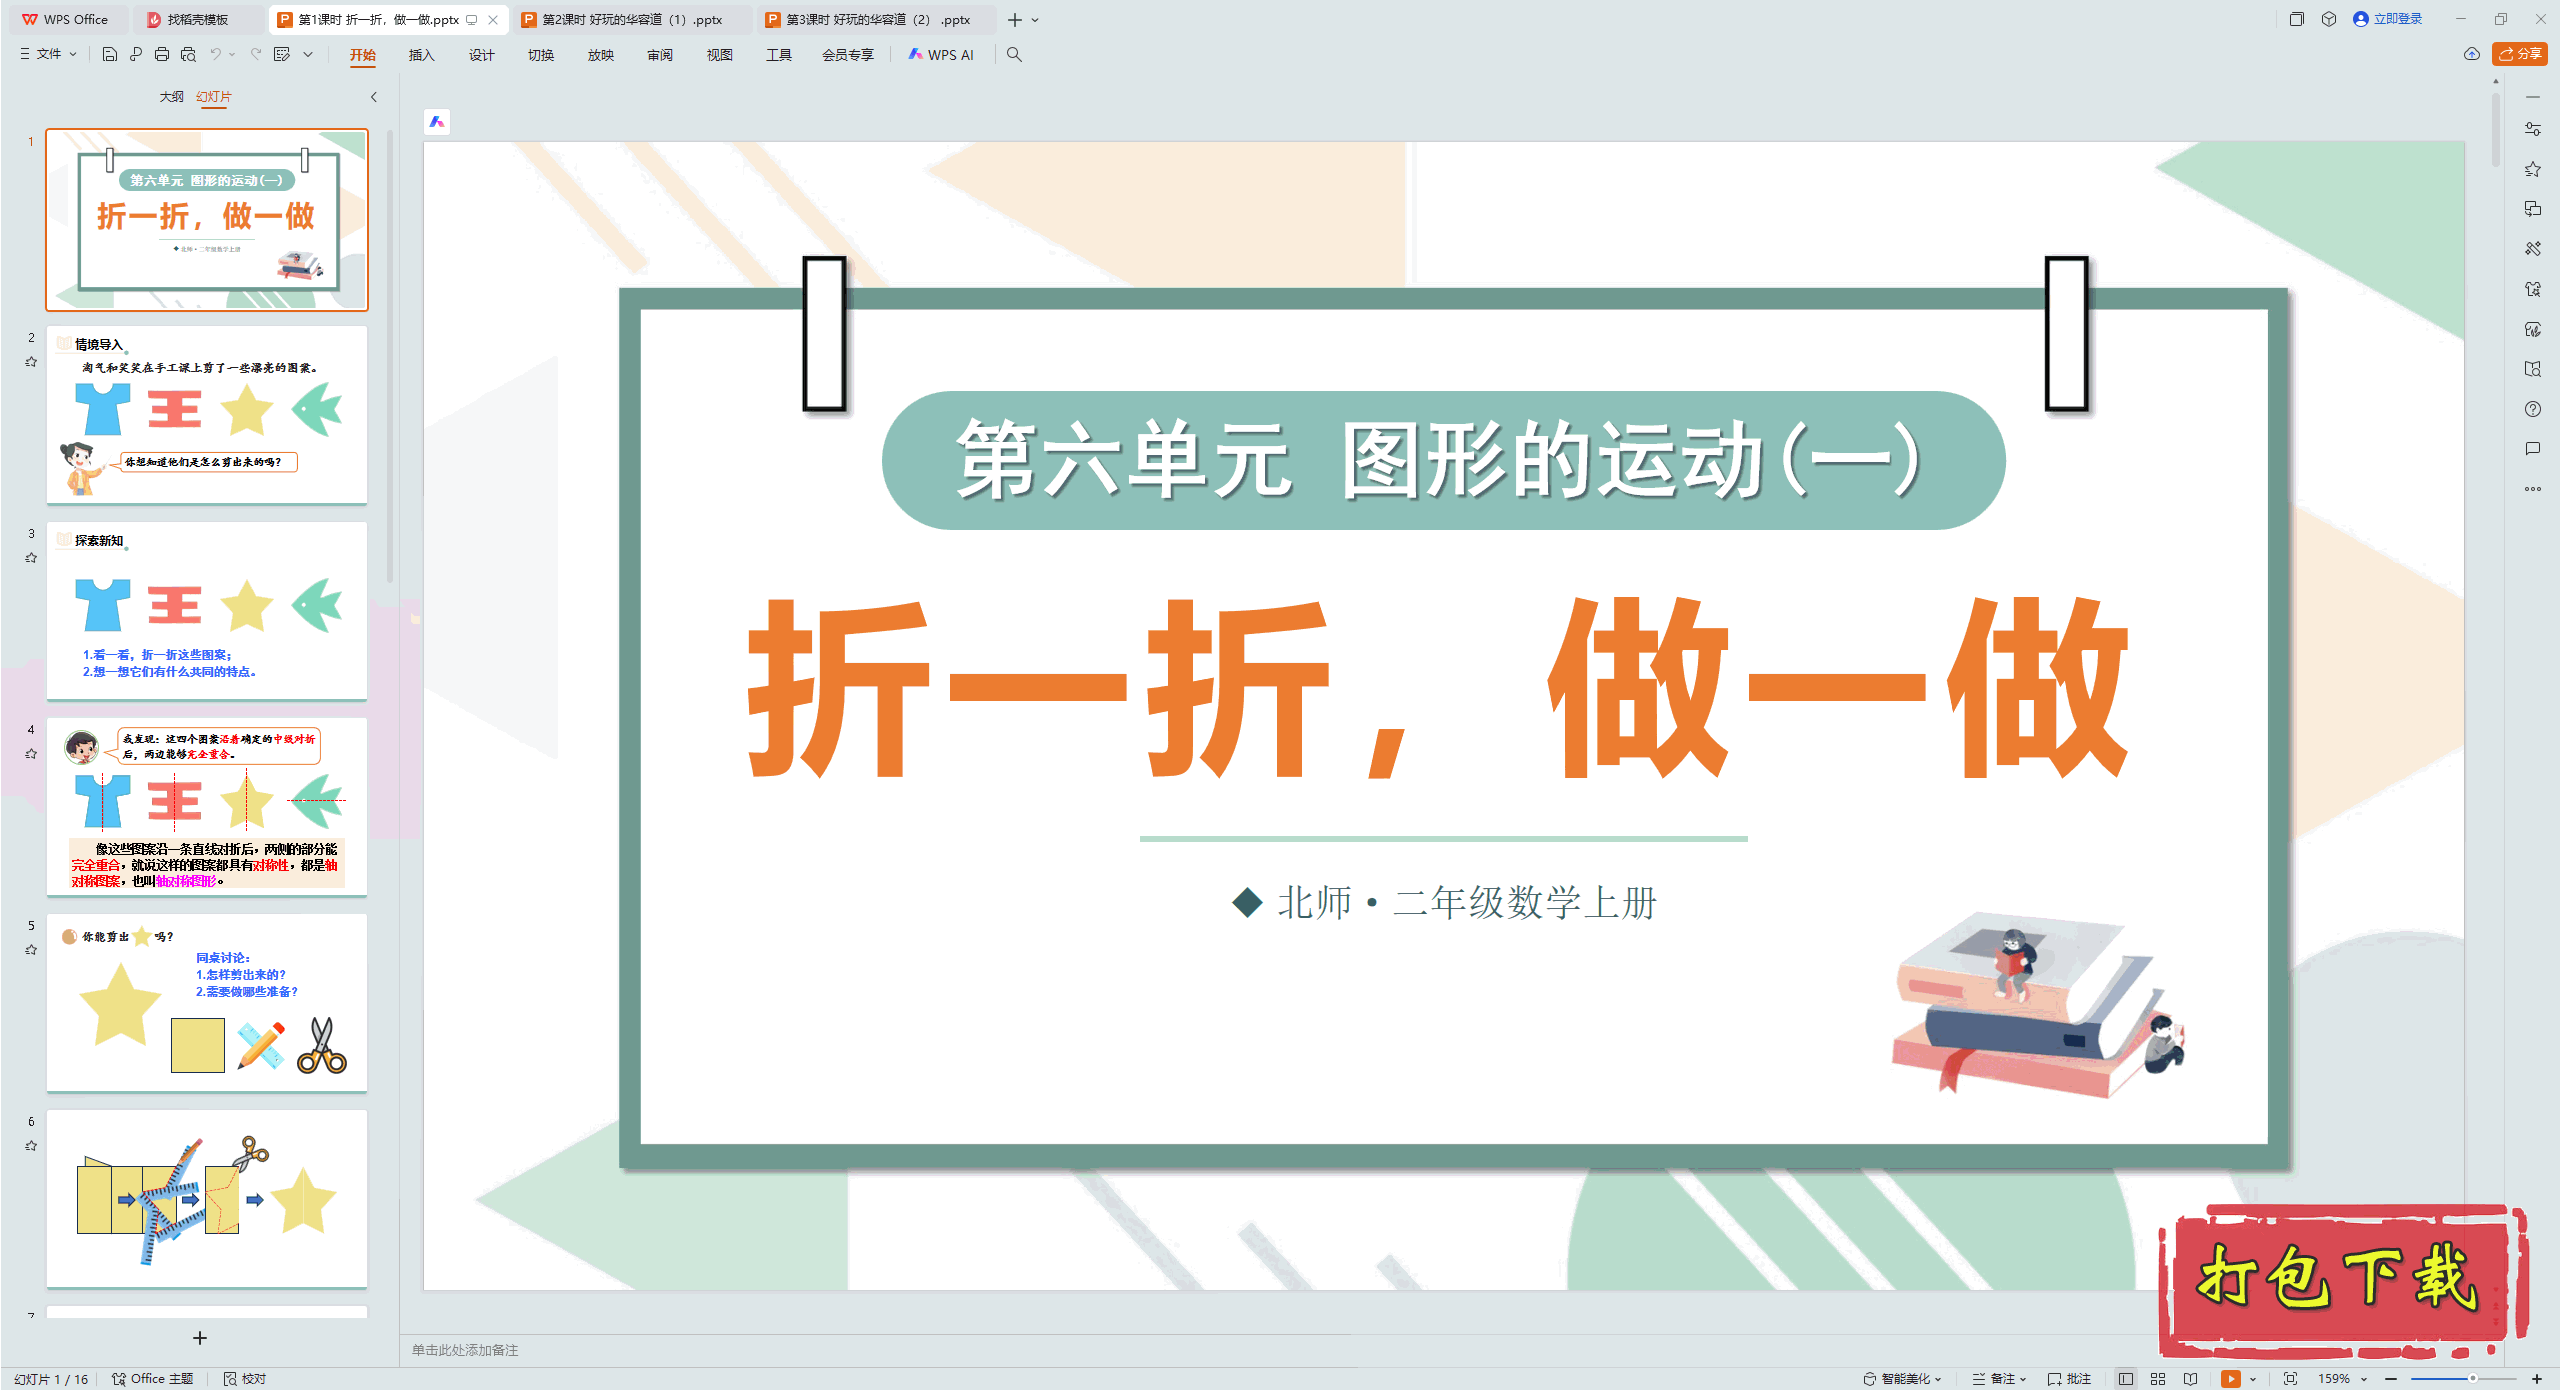This screenshot has height=1390, width=2560.
Task: Expand the 159% zoom level dropdown
Action: point(2364,1378)
